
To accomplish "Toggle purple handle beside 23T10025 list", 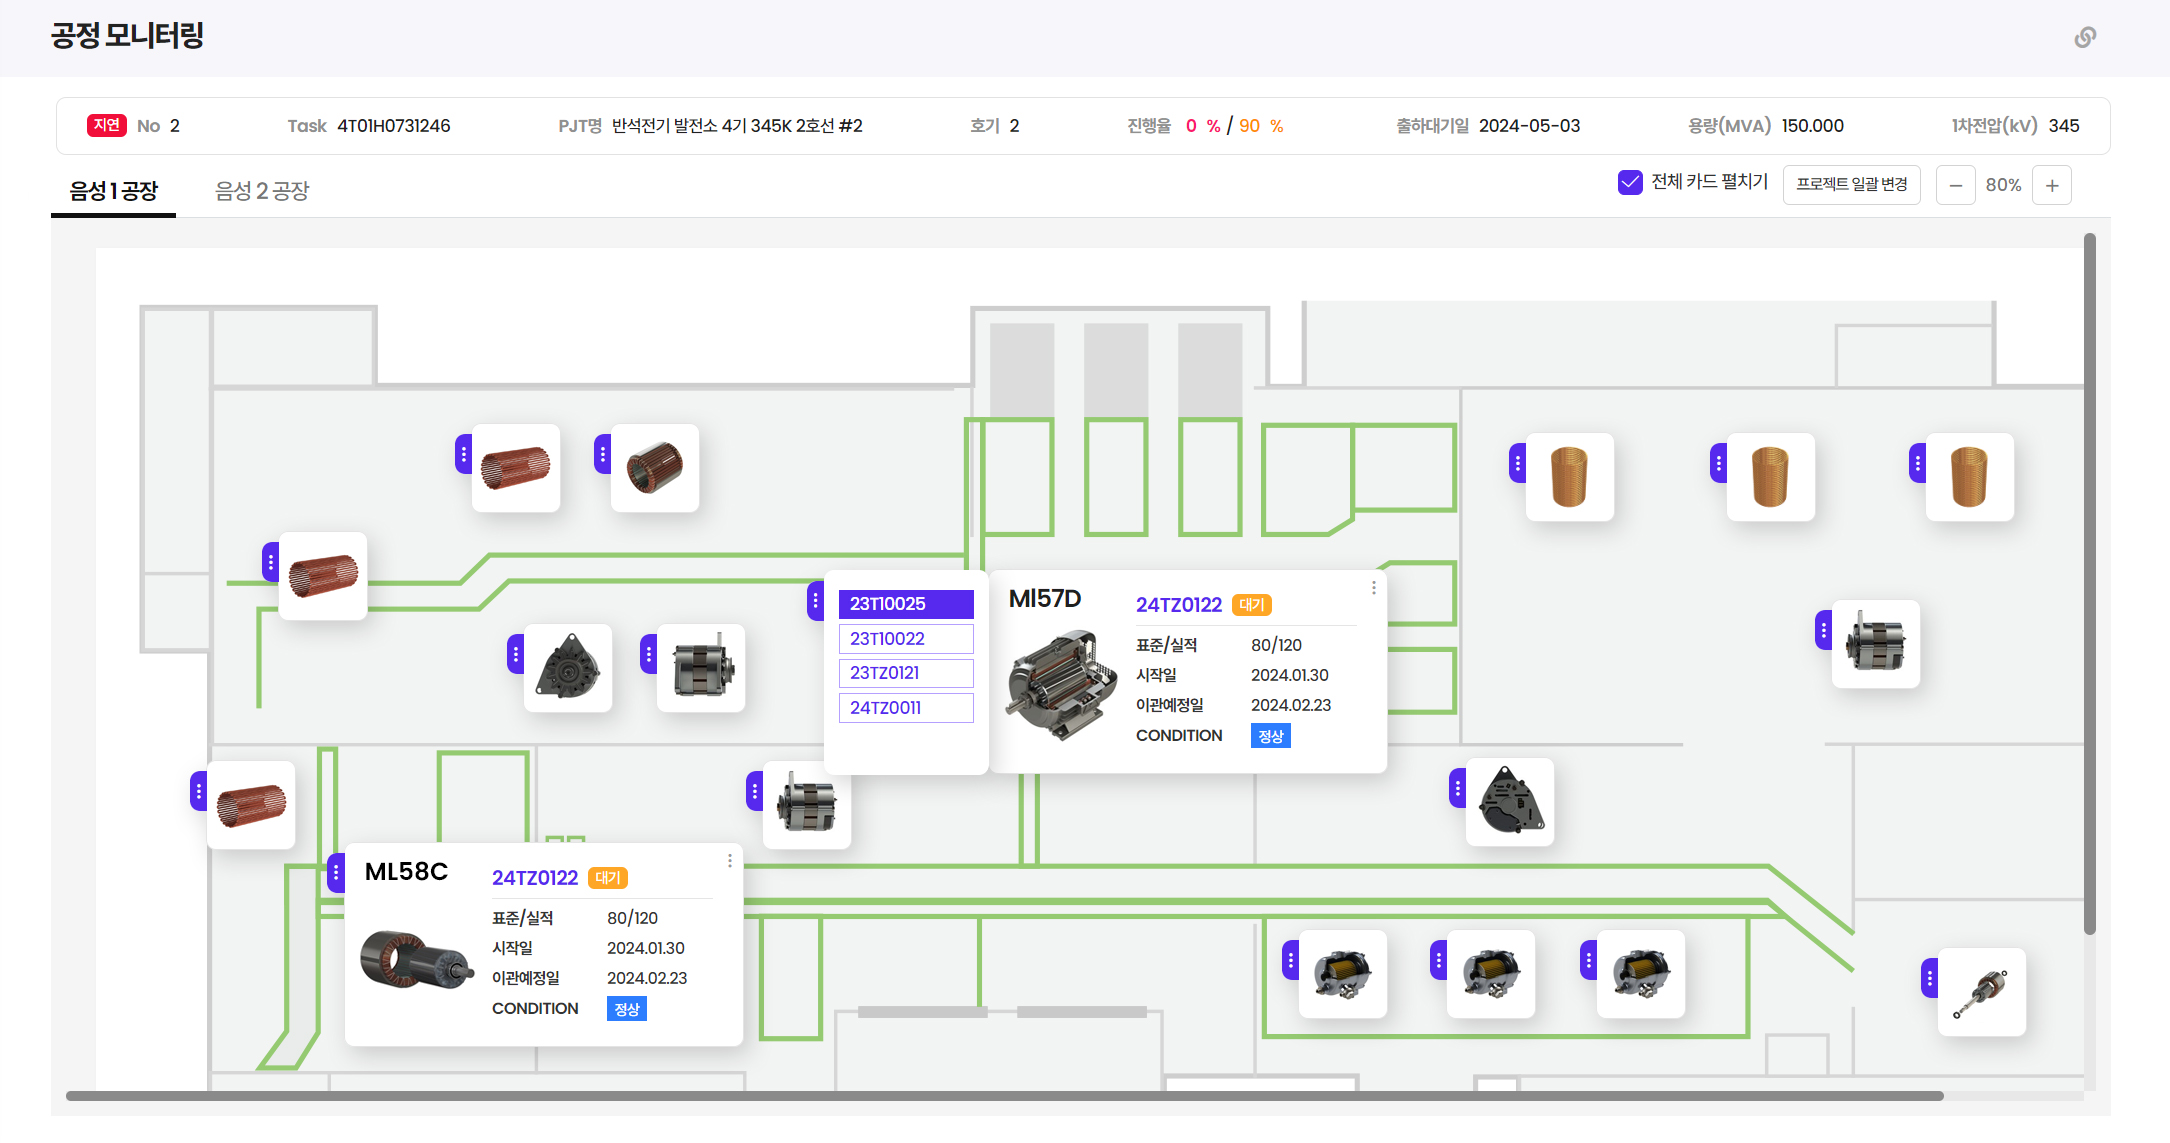I will point(815,601).
